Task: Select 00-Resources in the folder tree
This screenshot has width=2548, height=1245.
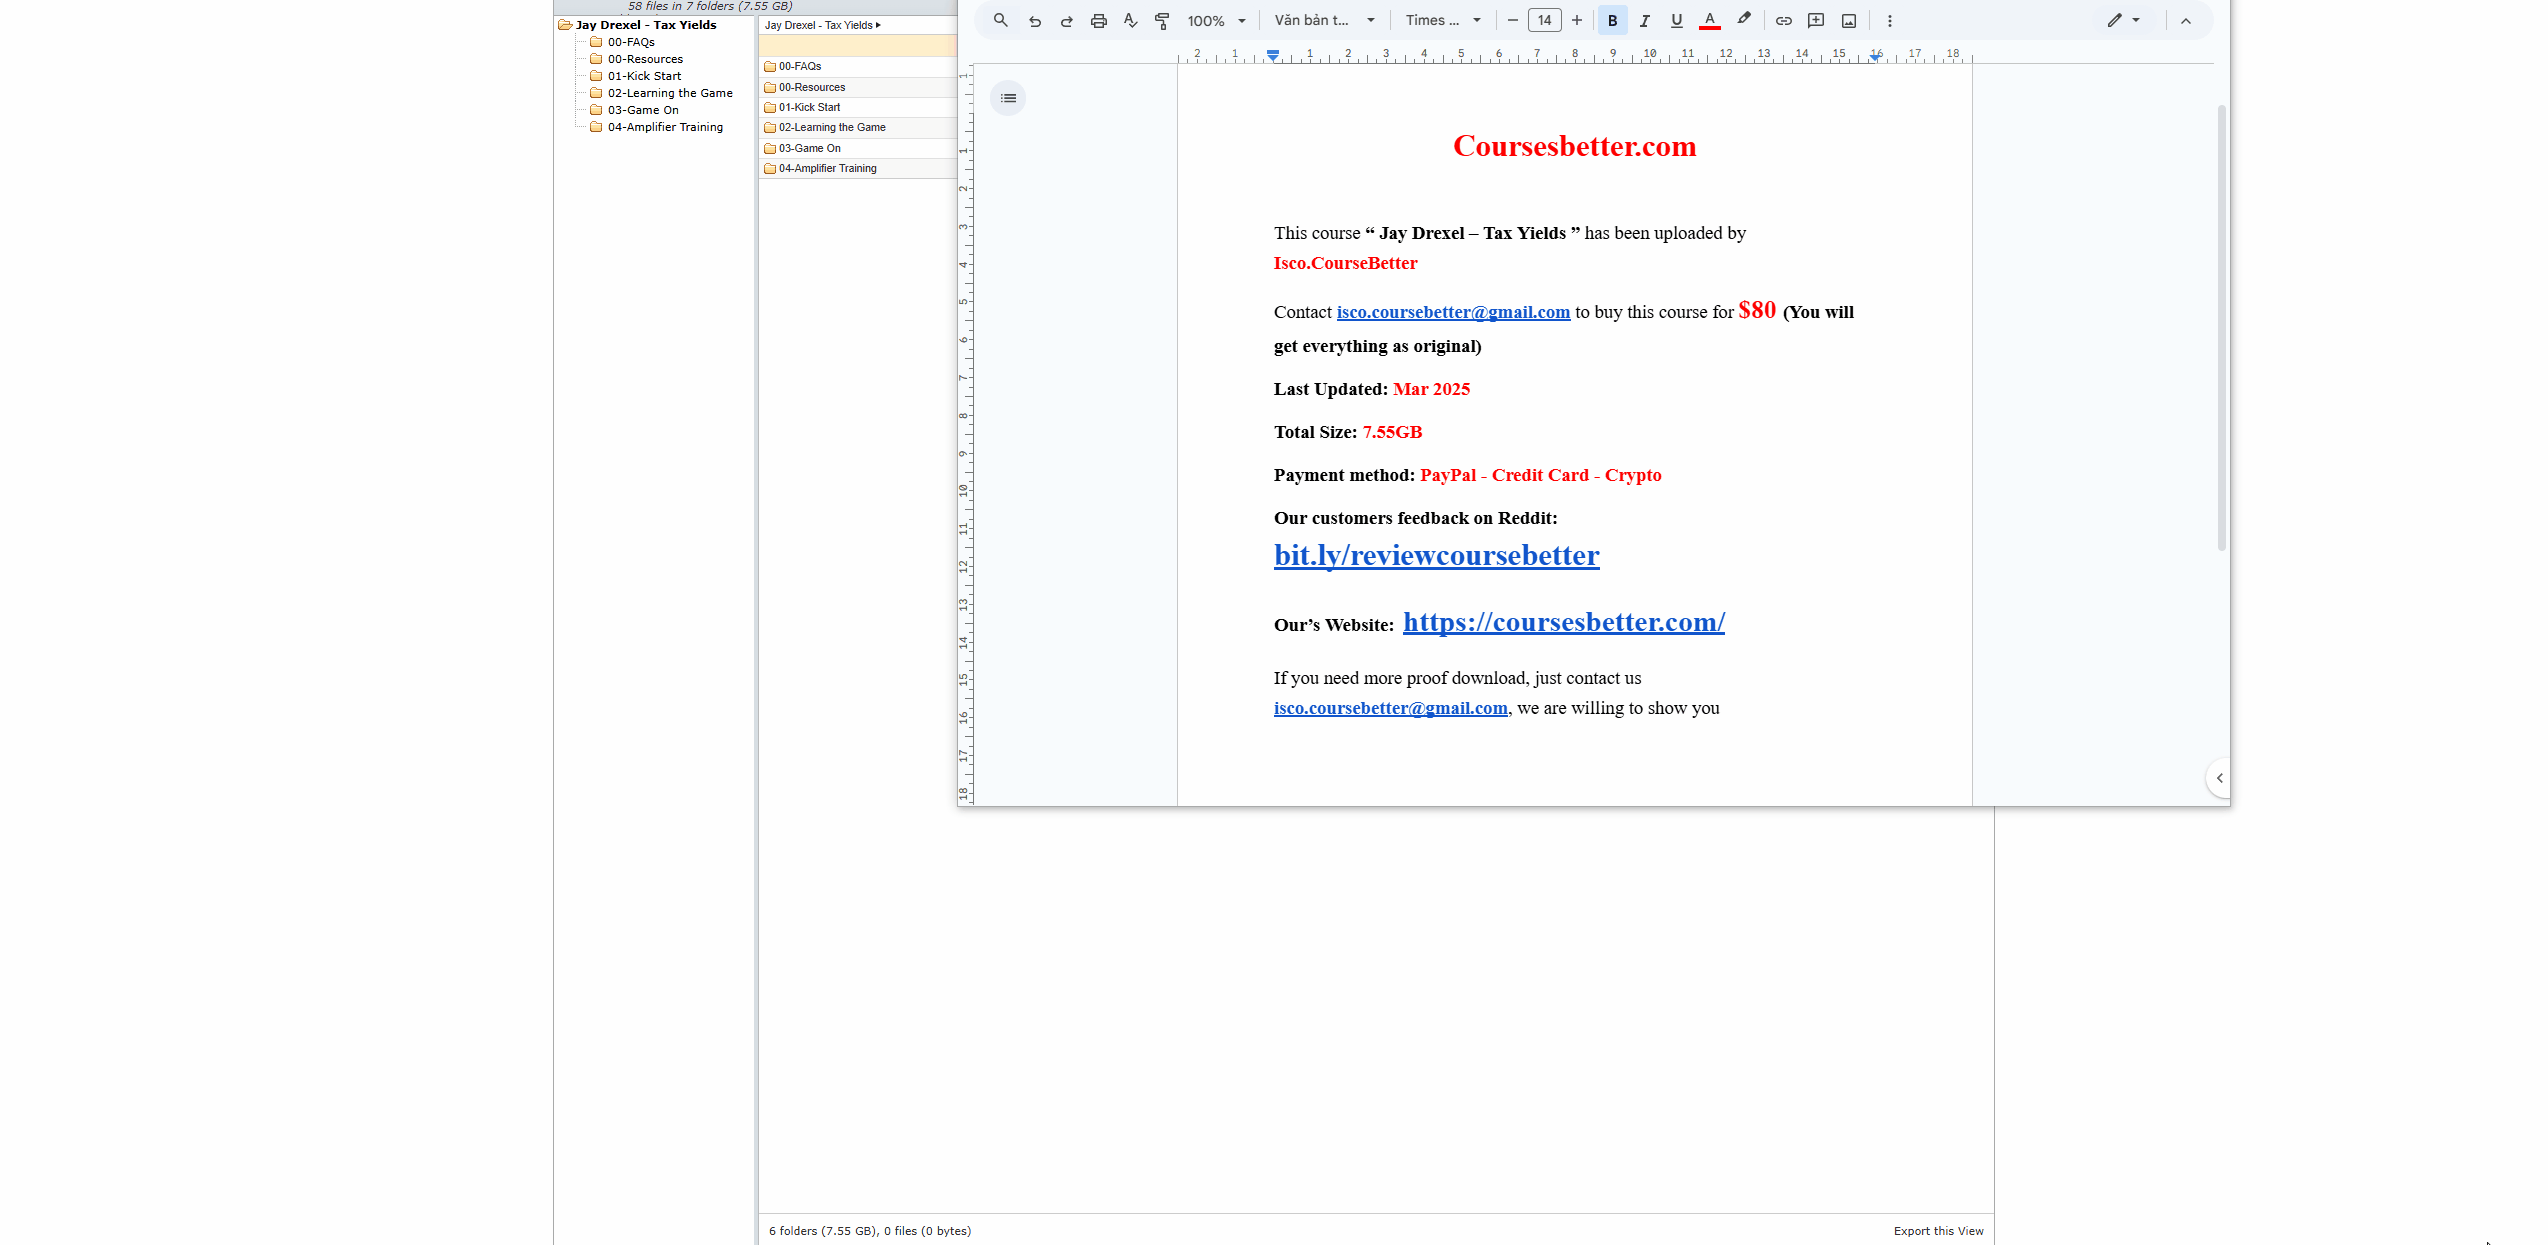Action: tap(645, 59)
